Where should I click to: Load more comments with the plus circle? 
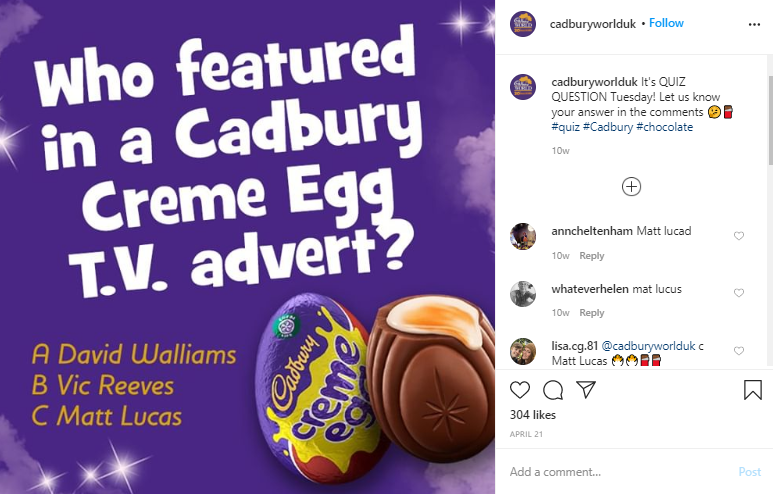631,187
